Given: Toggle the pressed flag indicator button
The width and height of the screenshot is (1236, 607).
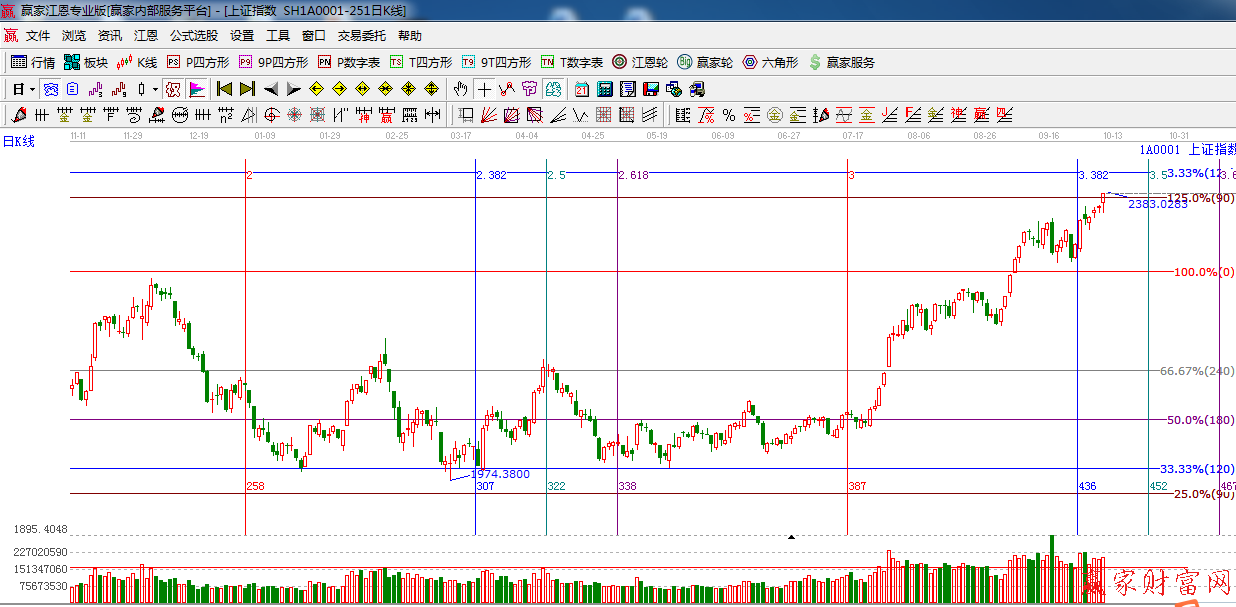Looking at the screenshot, I should 197,89.
